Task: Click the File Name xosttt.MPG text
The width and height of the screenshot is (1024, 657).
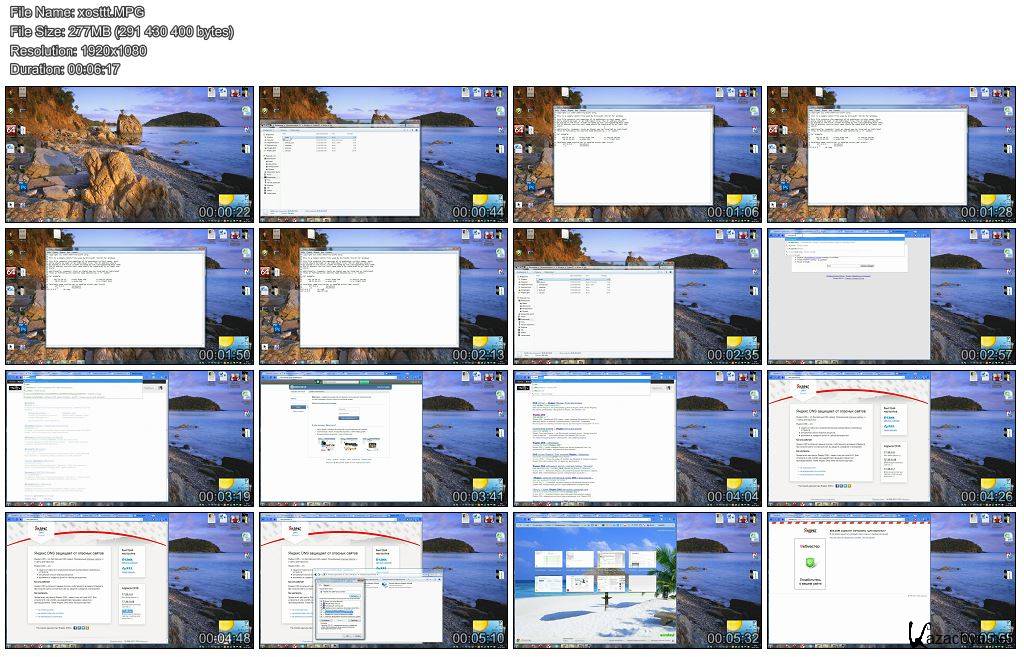Action: pos(77,12)
